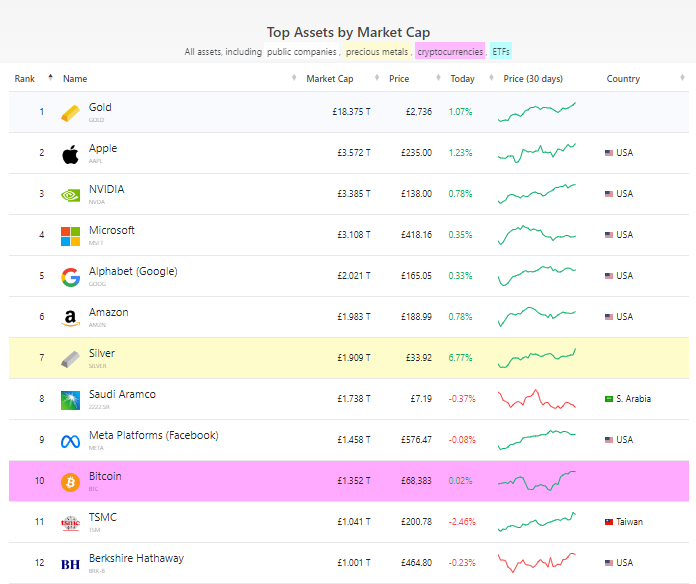This screenshot has height=584, width=696.
Task: Click Meta market cap £1.458 T
Action: point(354,440)
